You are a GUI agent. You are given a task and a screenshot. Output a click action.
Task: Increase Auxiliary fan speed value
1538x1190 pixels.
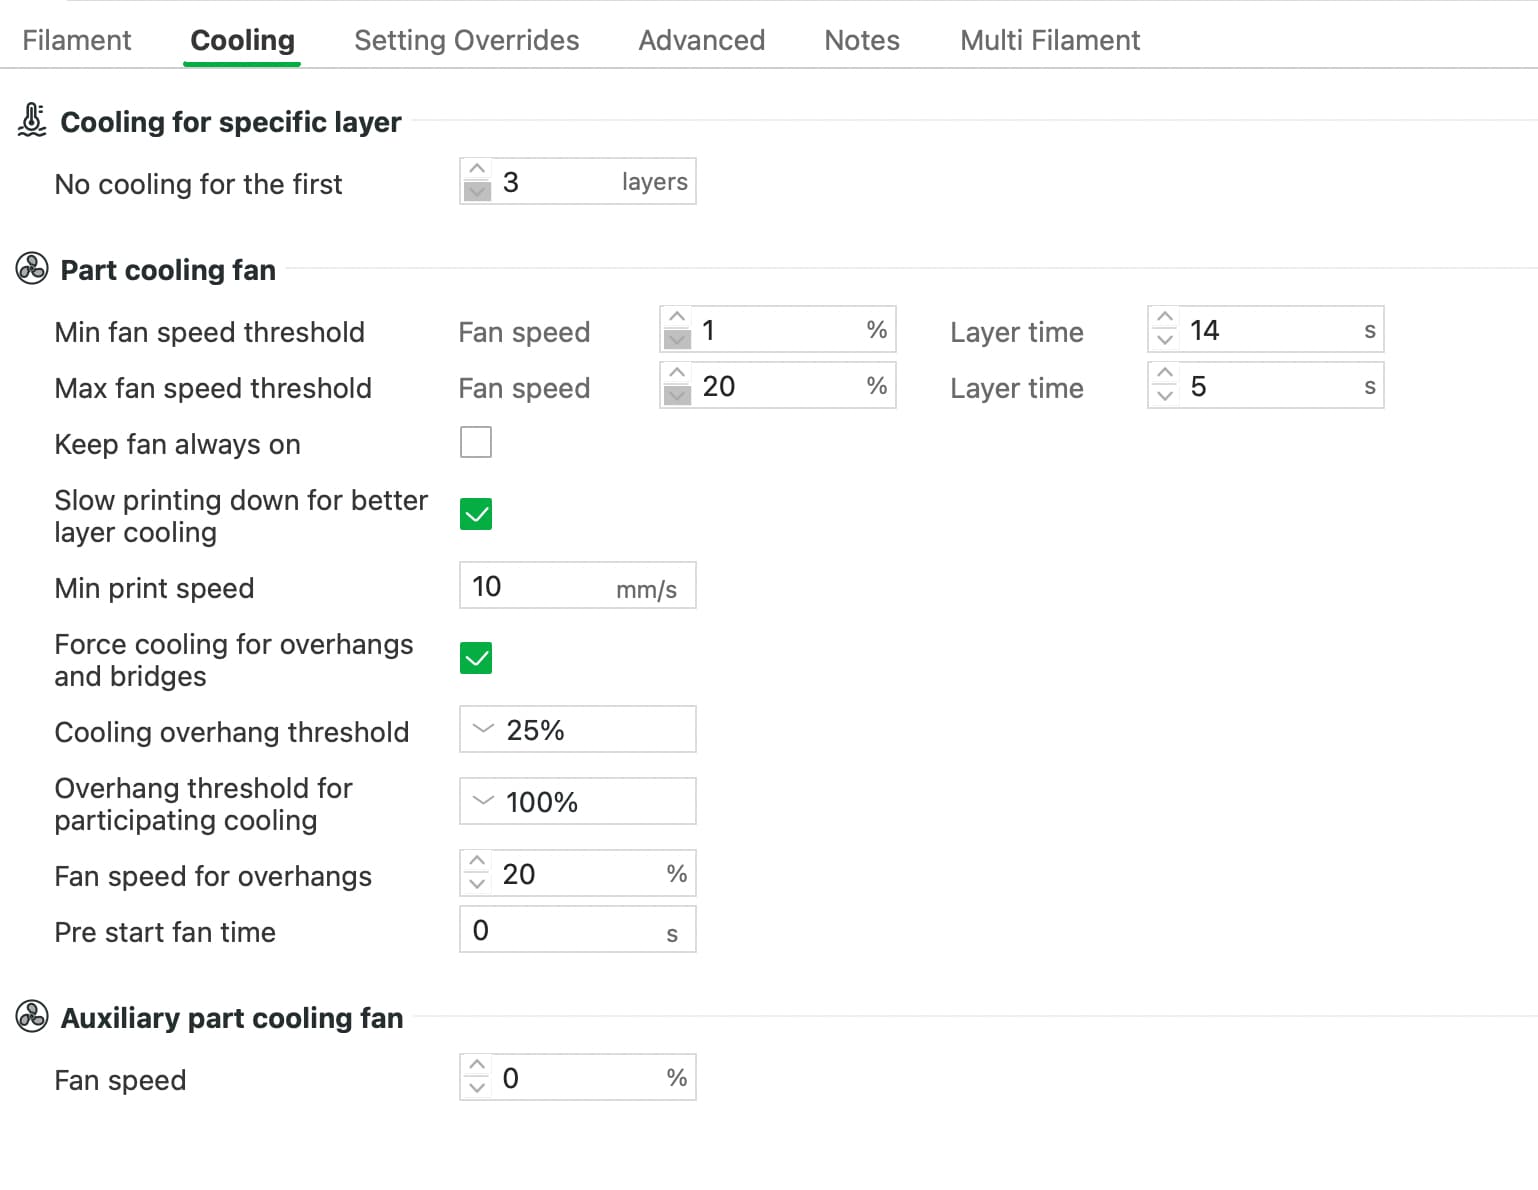coord(477,1065)
